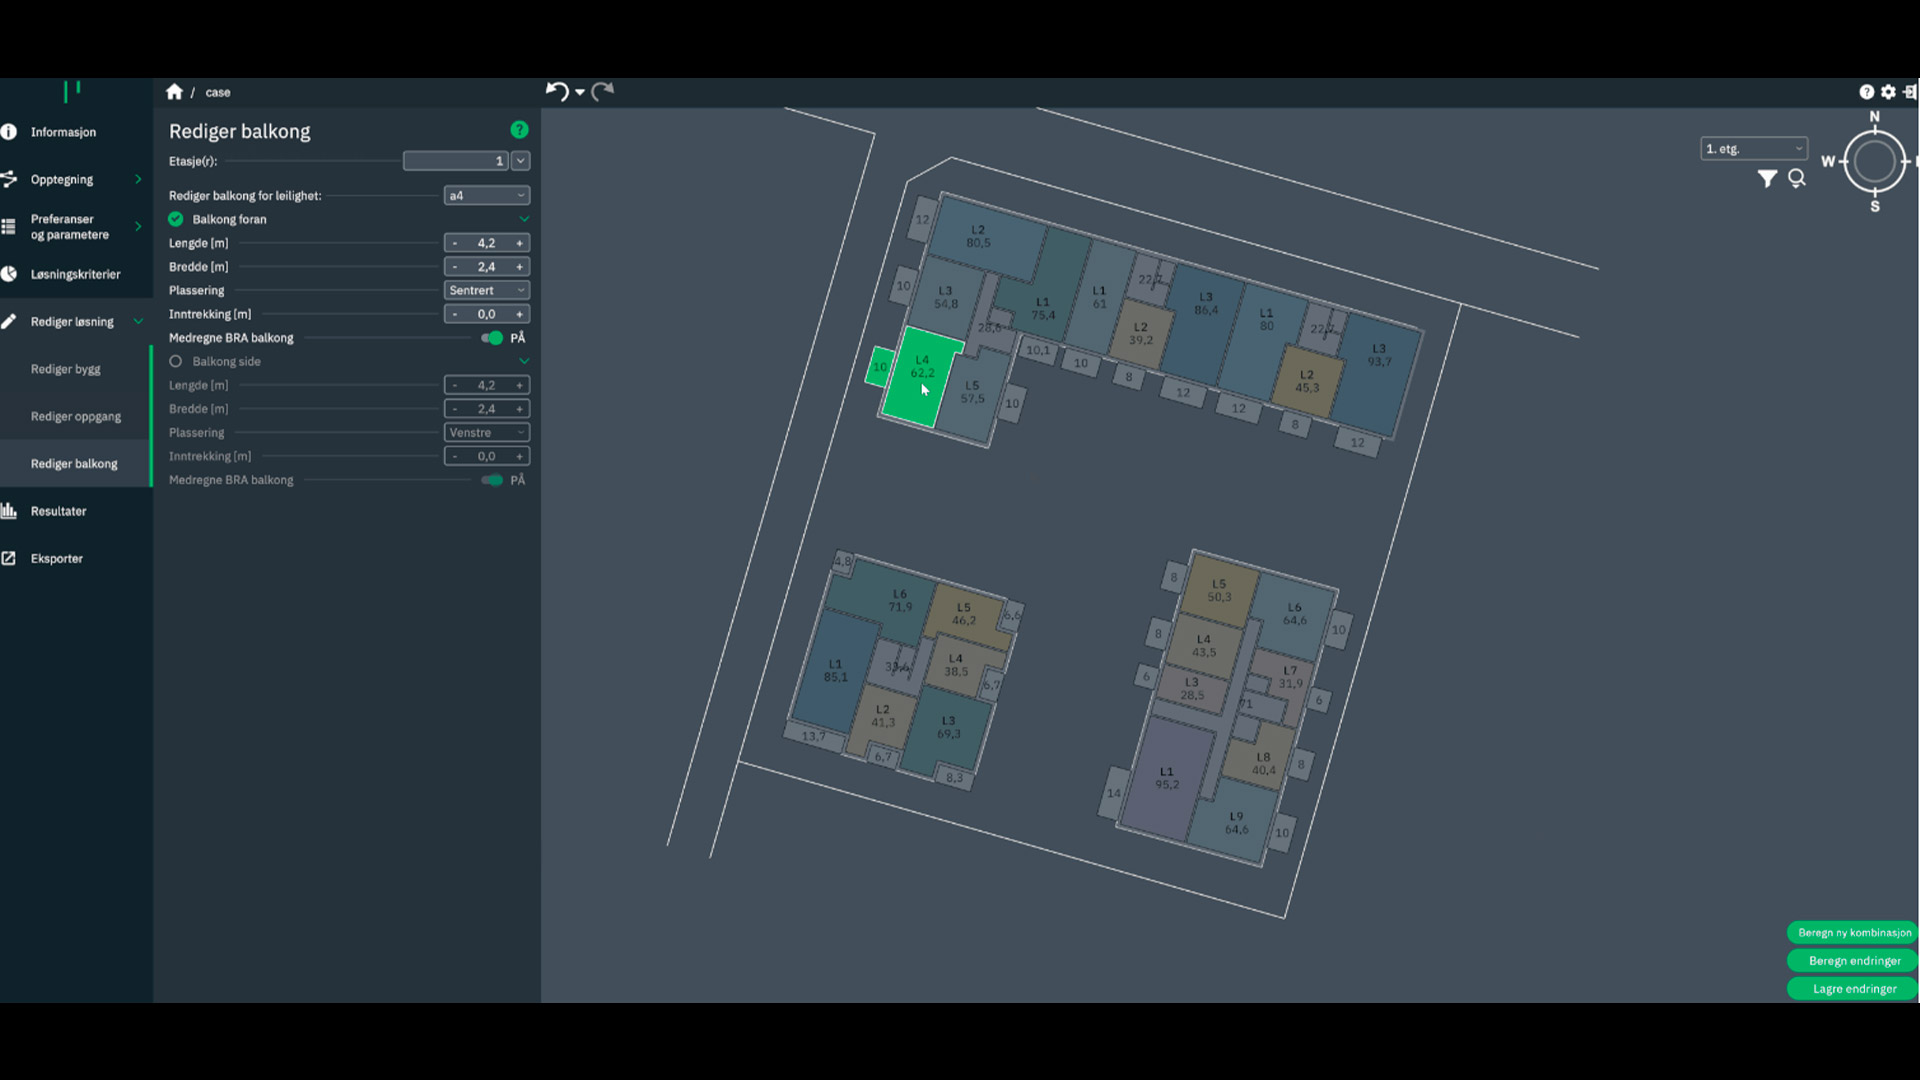Click the home icon in breadcrumb
Screen dimensions: 1920x1080
click(x=174, y=92)
